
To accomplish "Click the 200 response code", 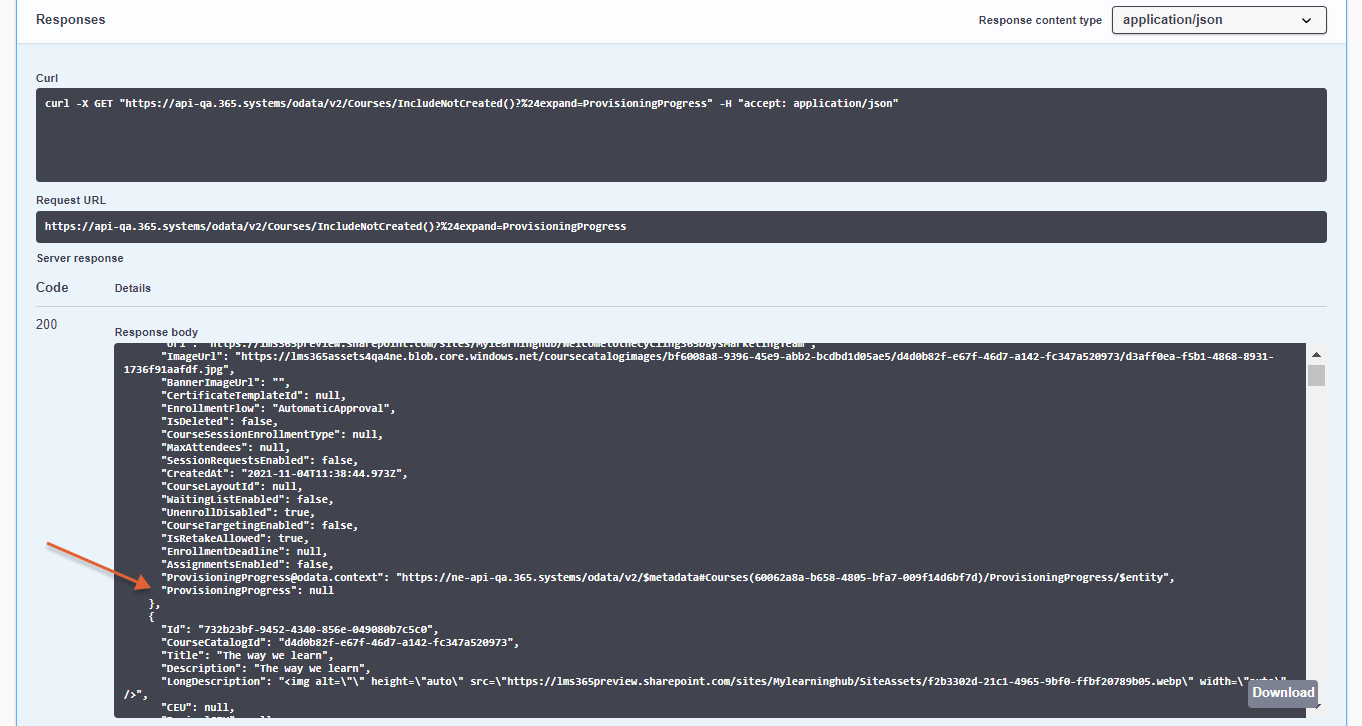I will point(47,324).
